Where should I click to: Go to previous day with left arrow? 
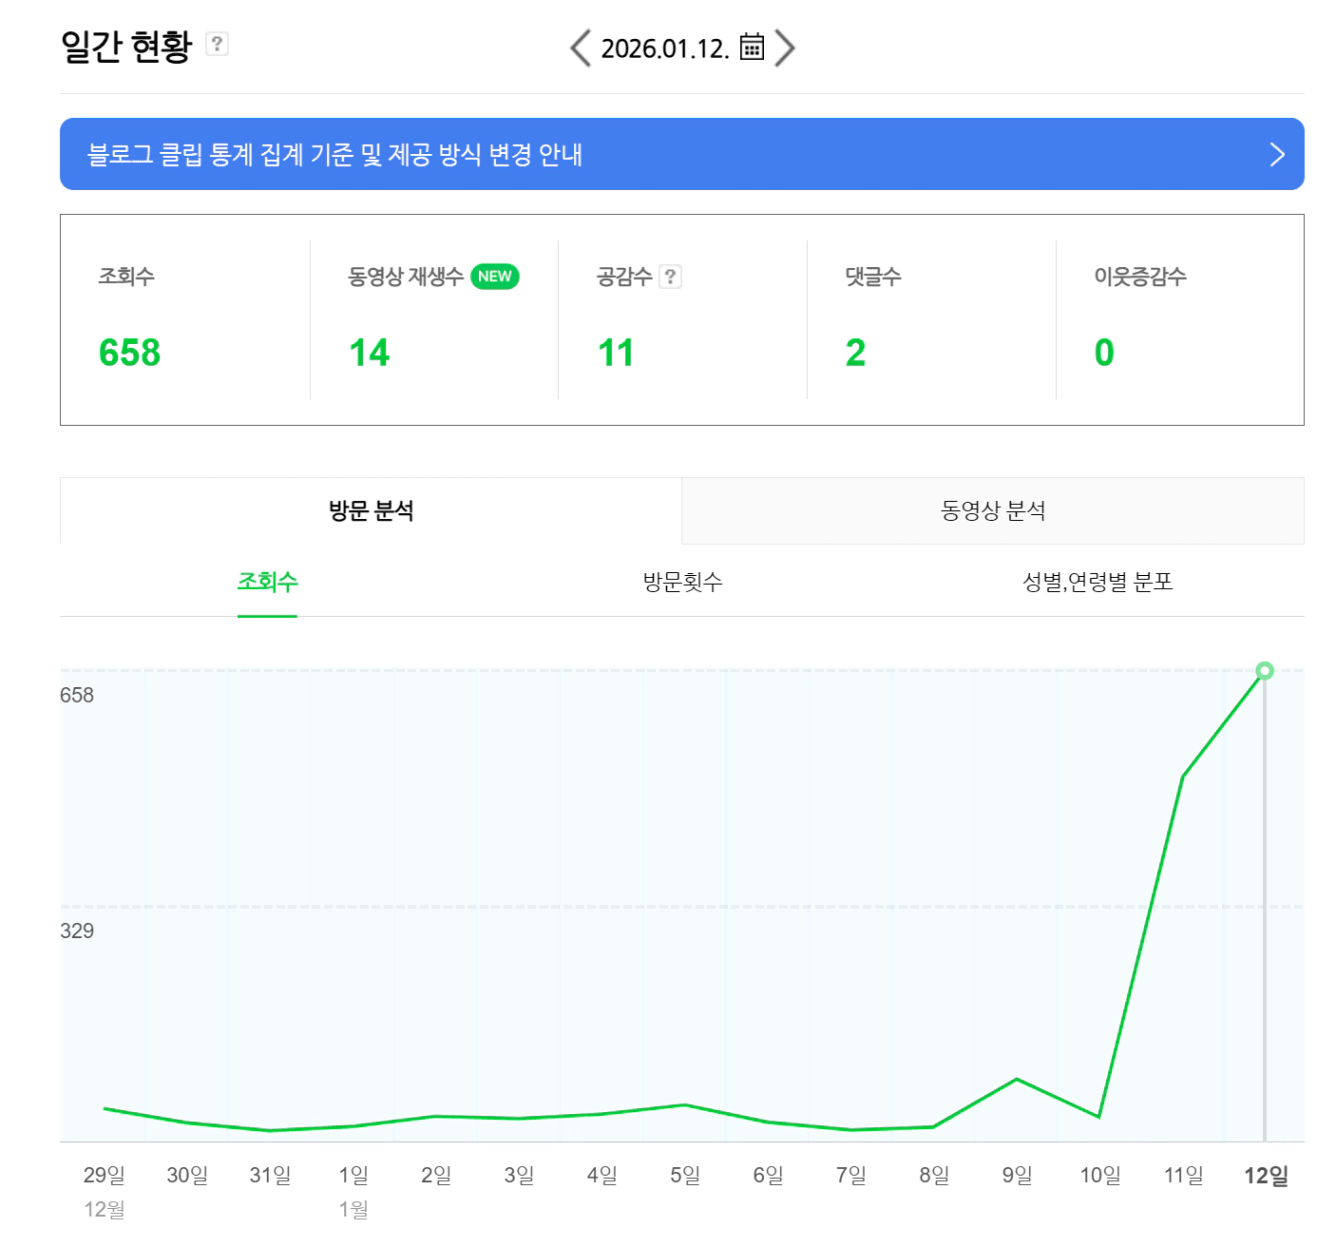click(x=580, y=48)
